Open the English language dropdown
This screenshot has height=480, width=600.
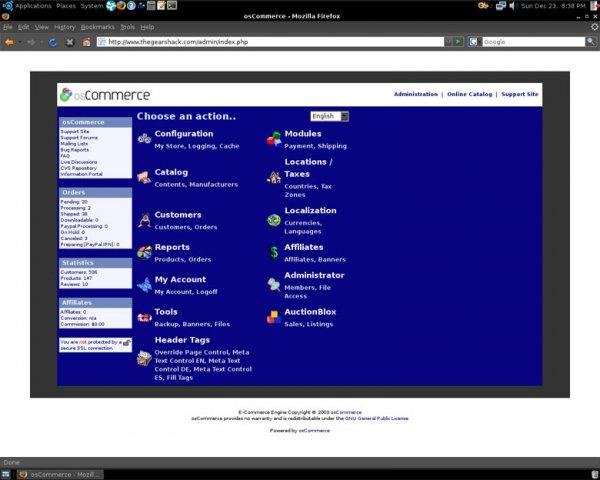329,116
